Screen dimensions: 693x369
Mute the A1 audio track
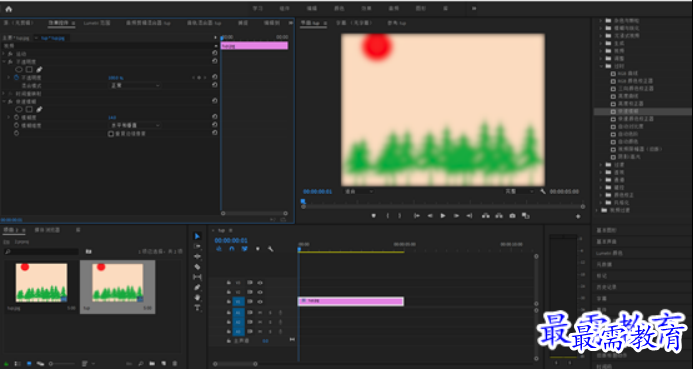[260, 312]
